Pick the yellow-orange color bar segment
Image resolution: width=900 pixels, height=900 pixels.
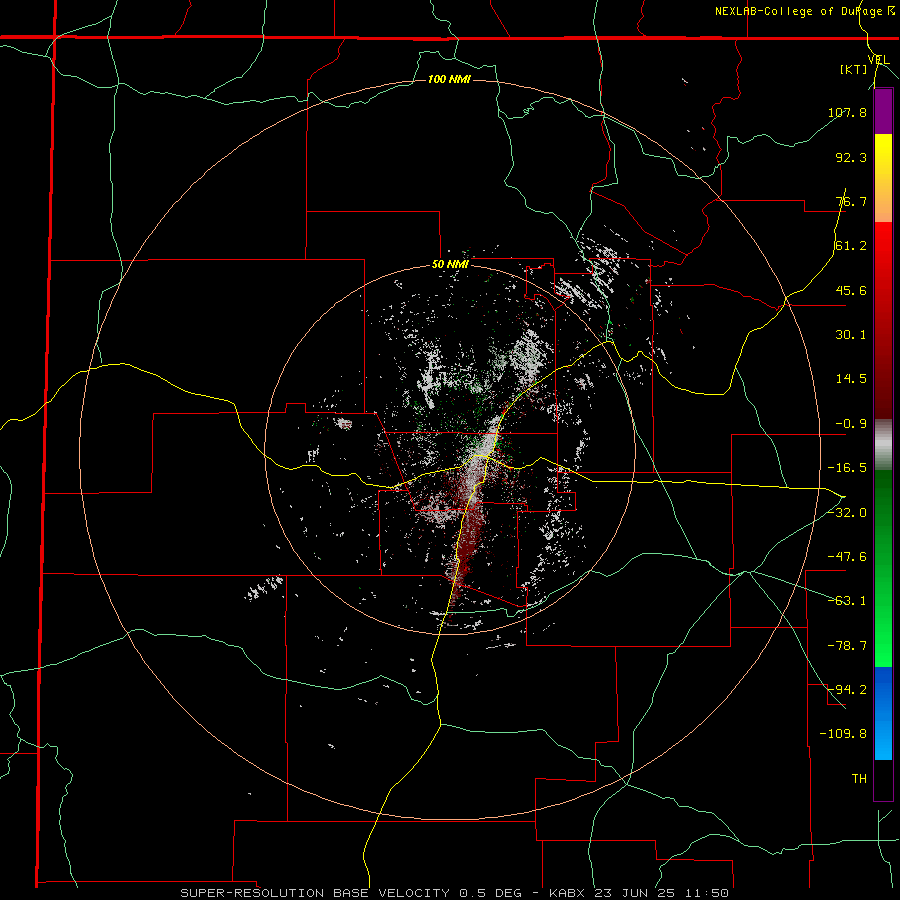pyautogui.click(x=883, y=178)
